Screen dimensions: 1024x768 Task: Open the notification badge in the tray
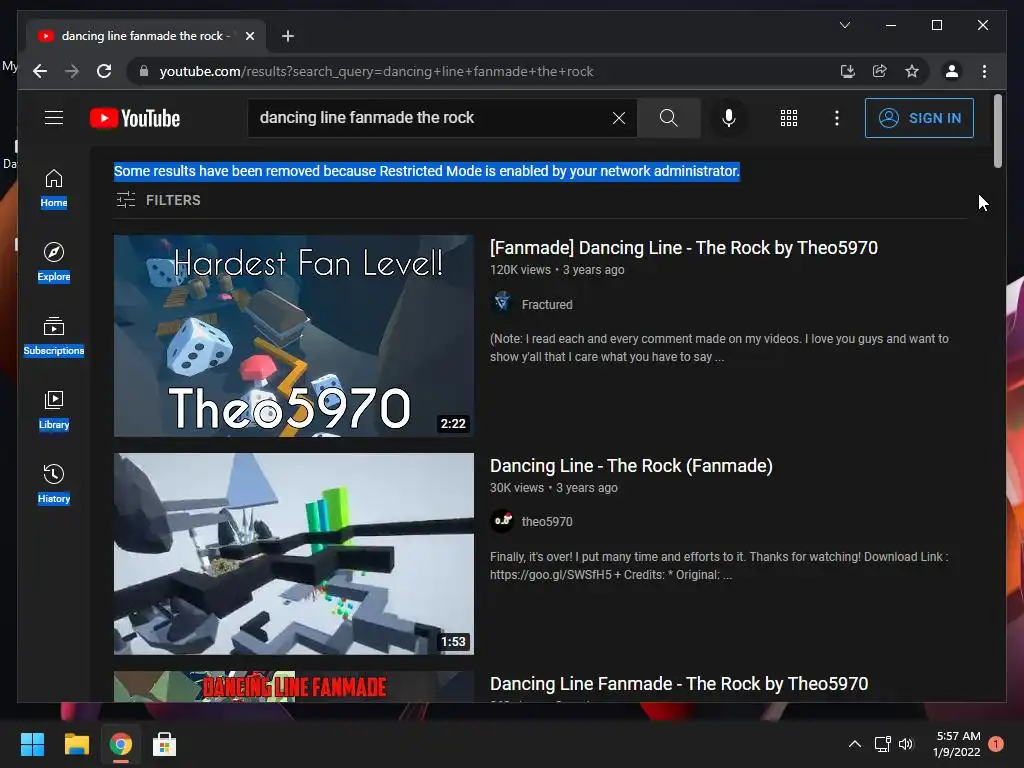click(996, 744)
